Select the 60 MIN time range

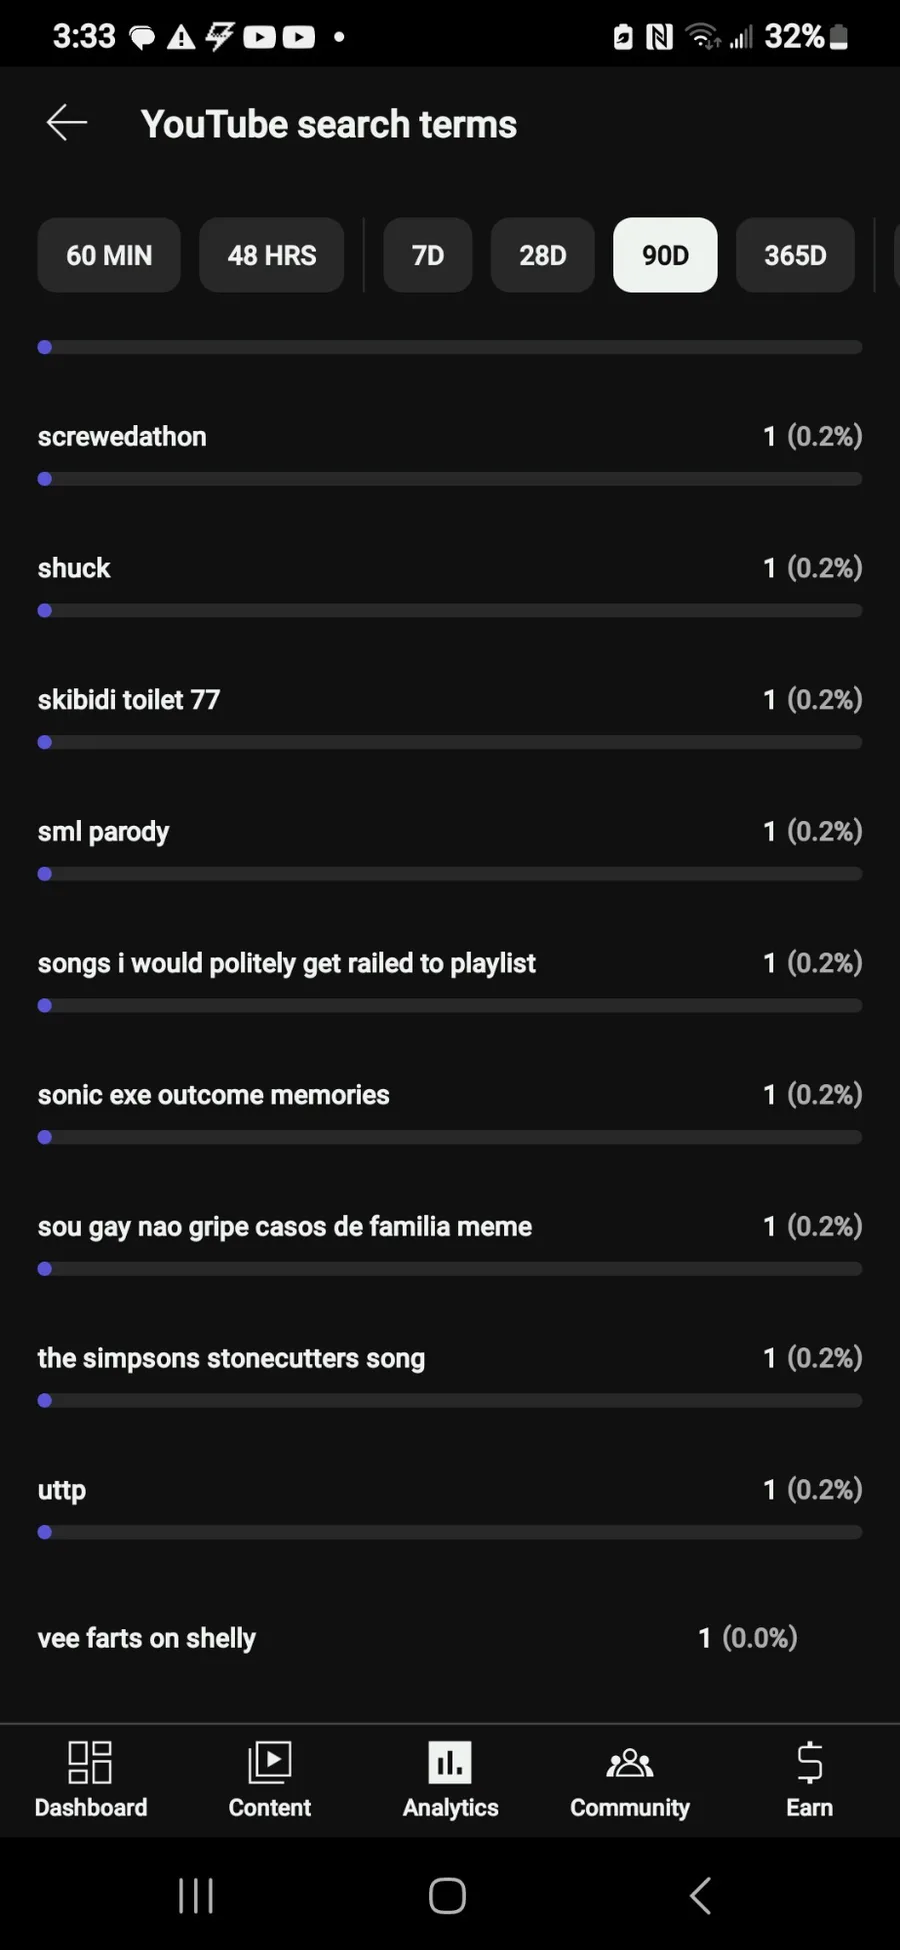click(x=109, y=255)
